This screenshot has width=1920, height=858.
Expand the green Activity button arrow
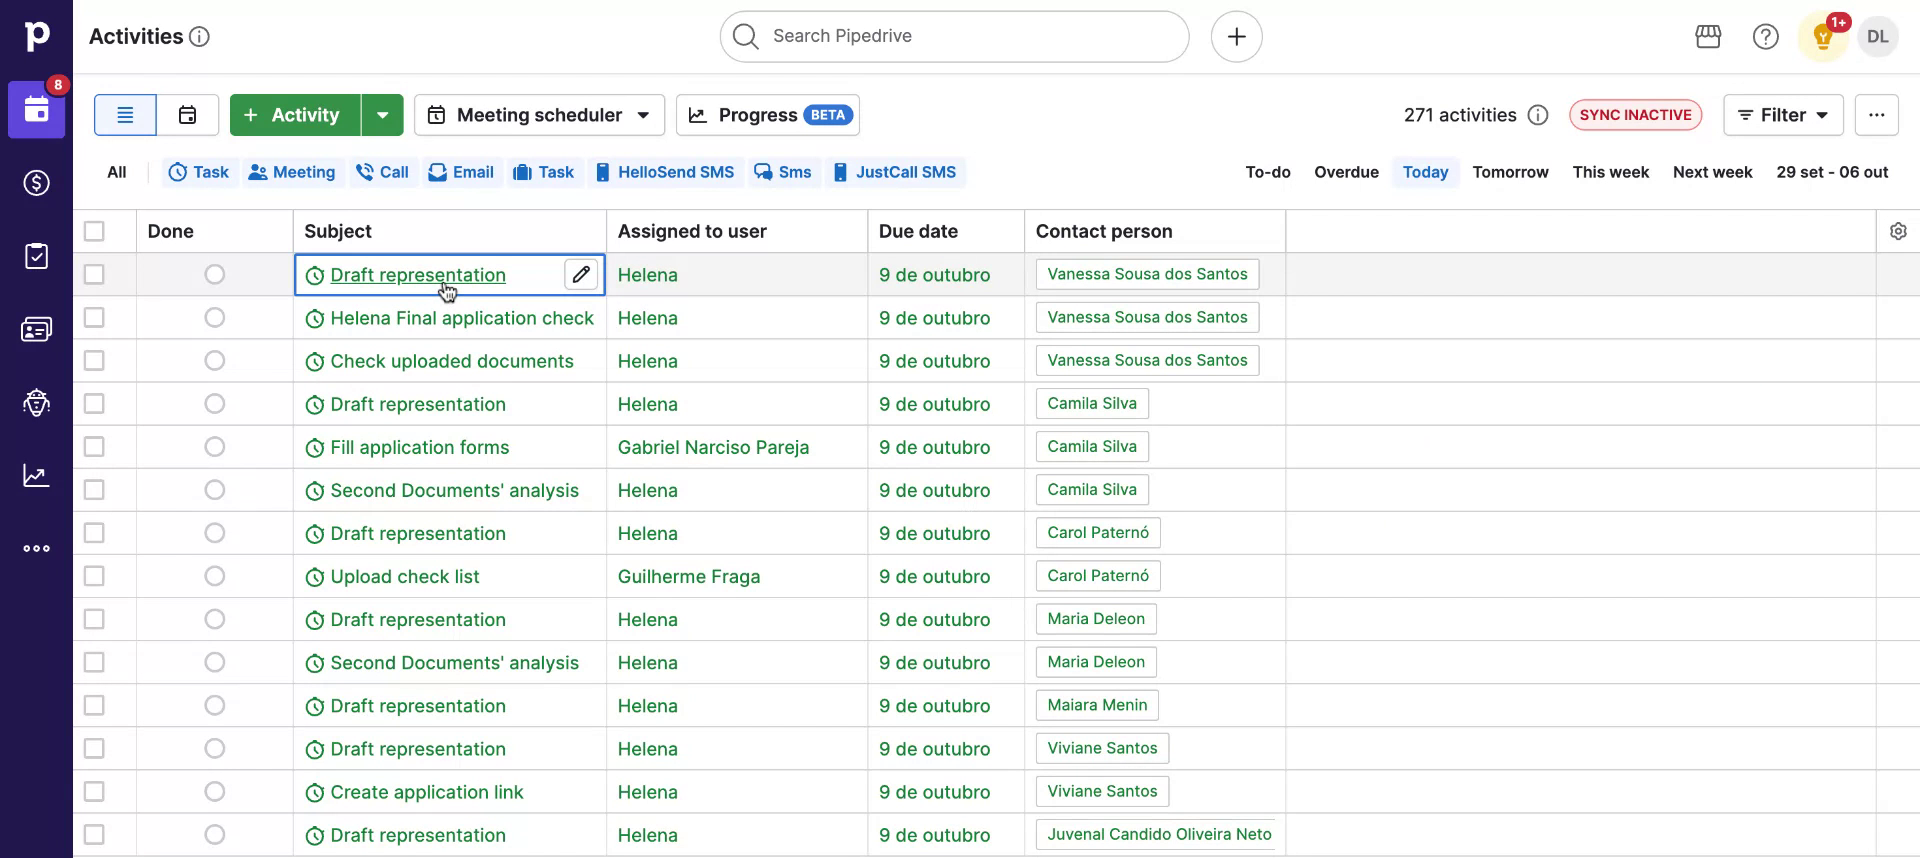382,115
